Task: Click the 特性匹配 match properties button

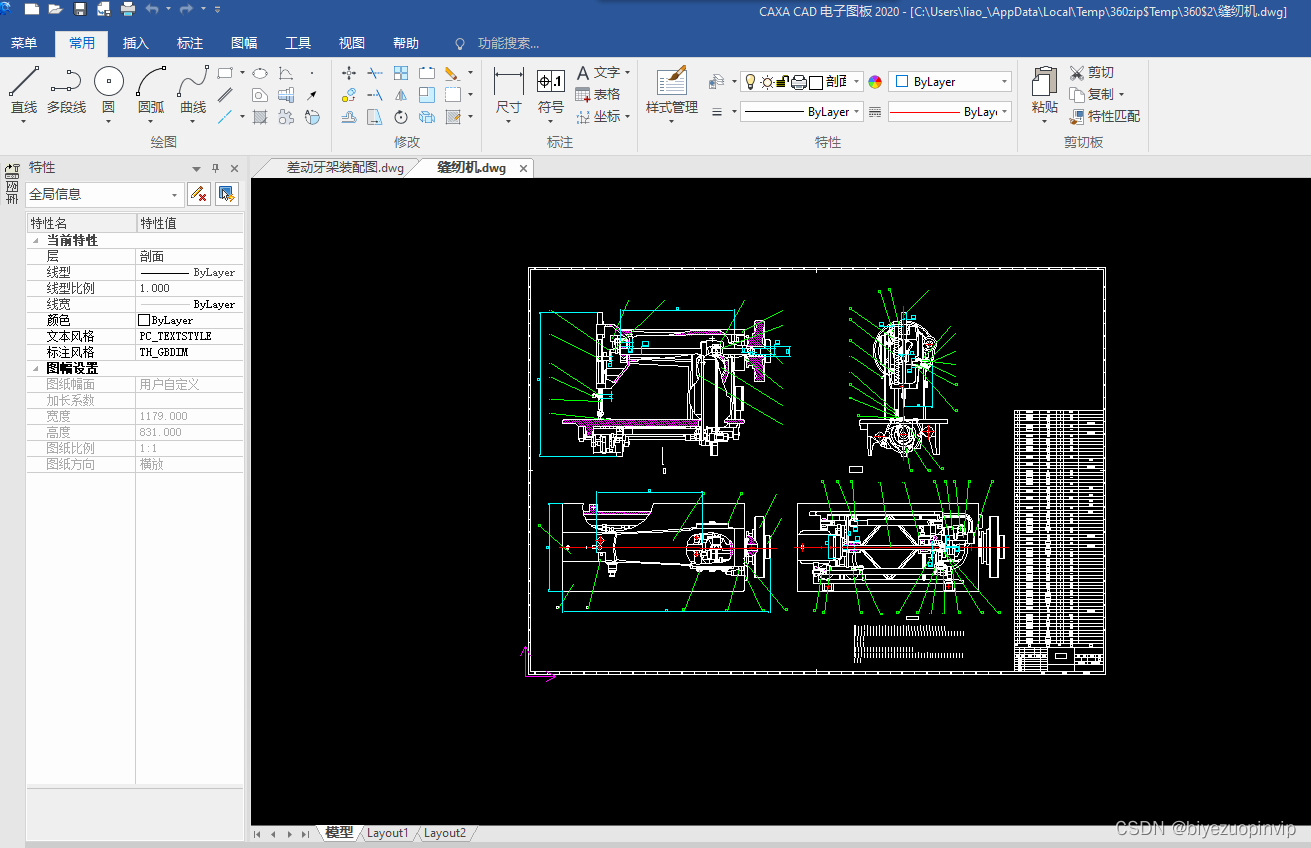Action: 1104,116
